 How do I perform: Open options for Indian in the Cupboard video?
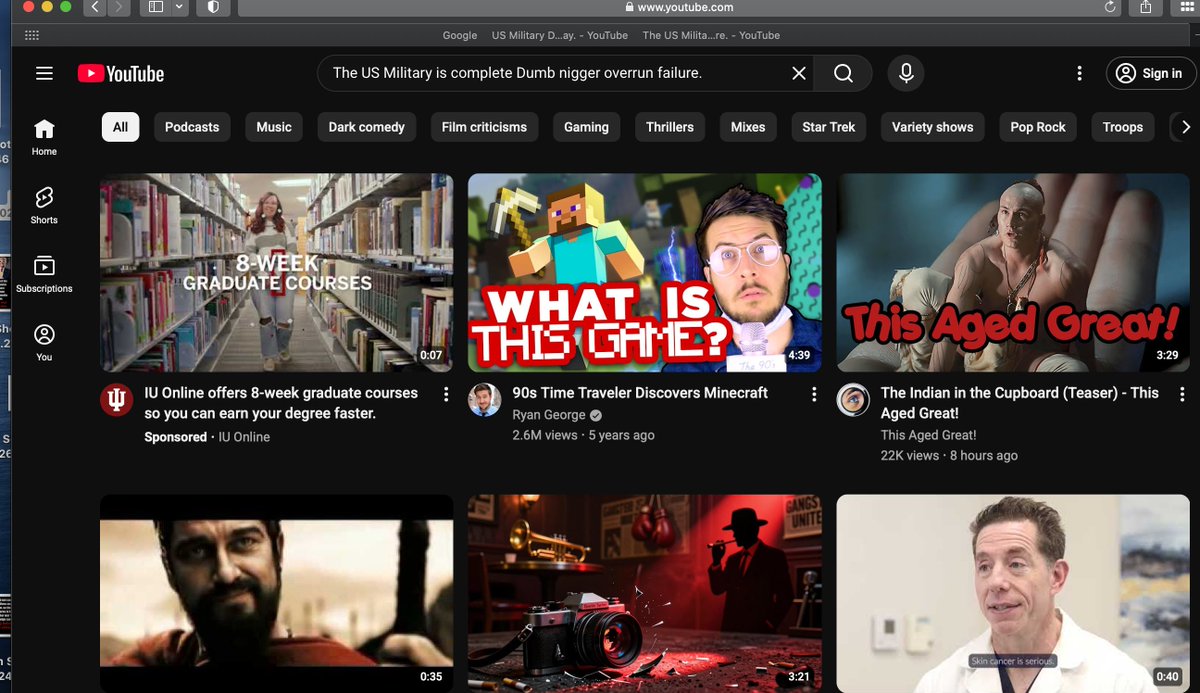pyautogui.click(x=1182, y=394)
